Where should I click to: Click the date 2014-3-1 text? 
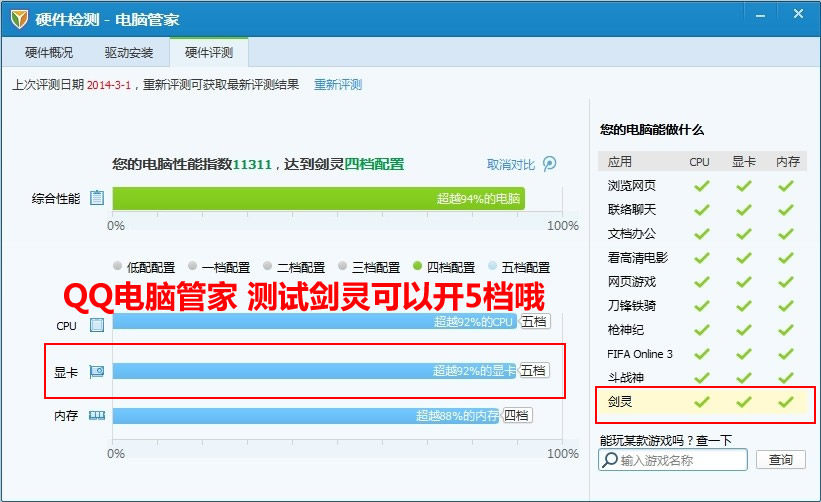[x=109, y=85]
